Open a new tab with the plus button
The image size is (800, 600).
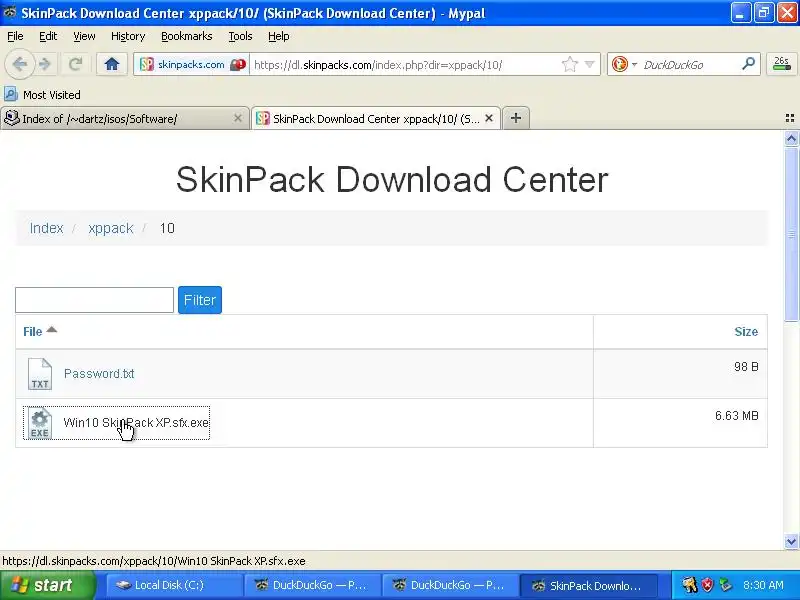pyautogui.click(x=516, y=118)
